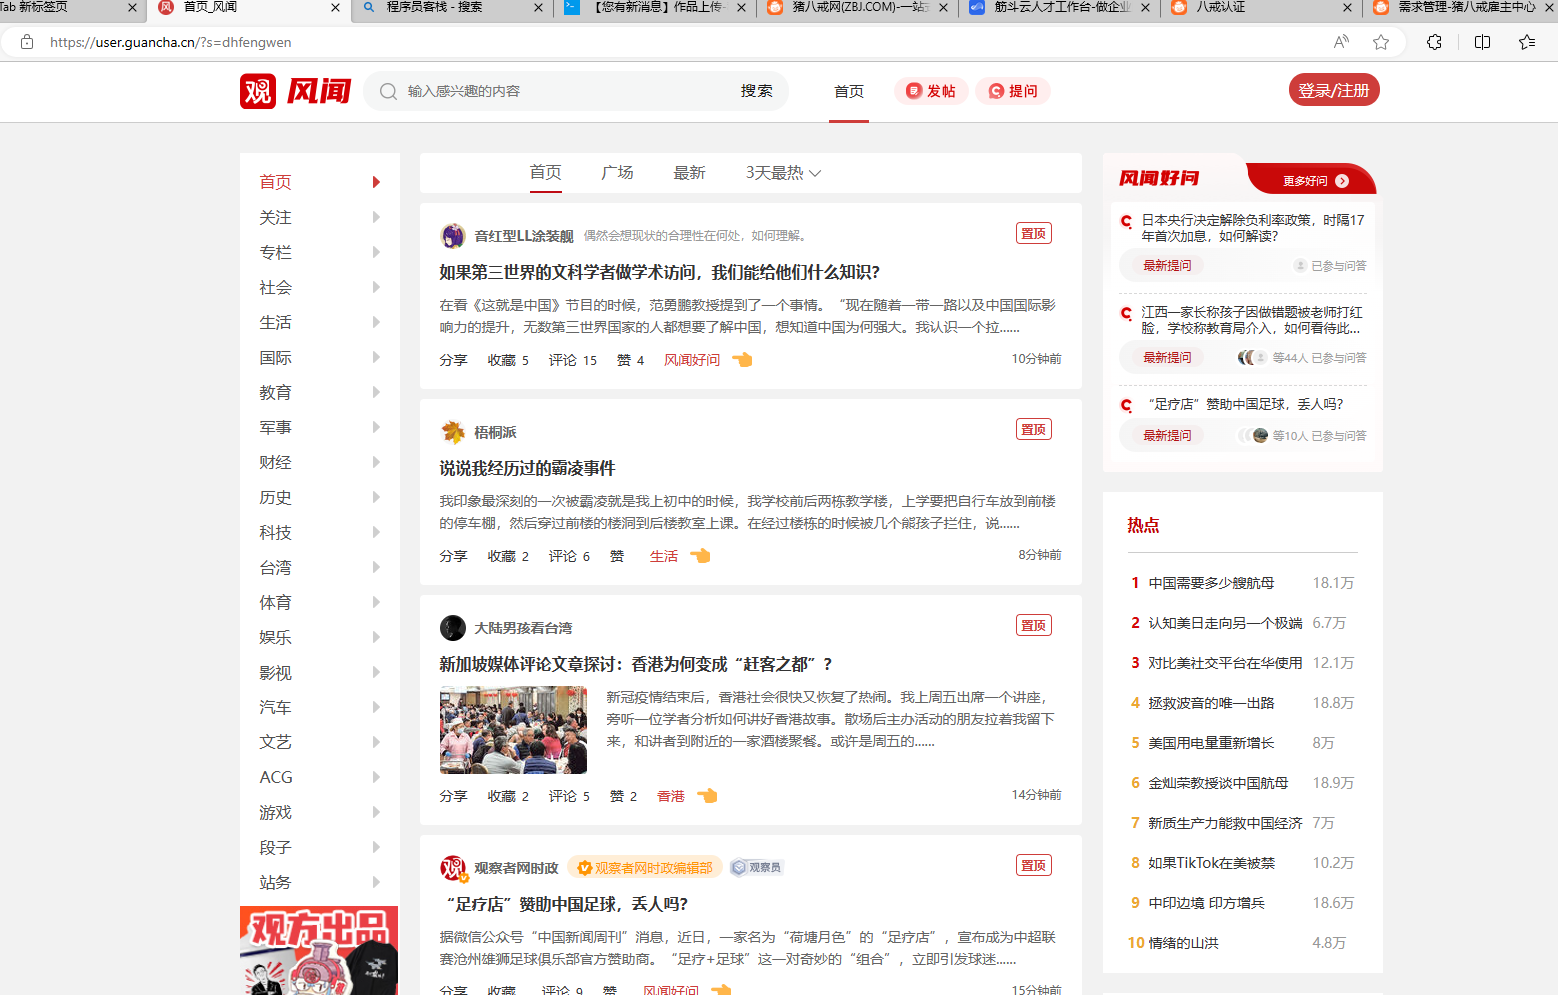Click the 观察员 badge icon
The width and height of the screenshot is (1558, 995).
[756, 868]
